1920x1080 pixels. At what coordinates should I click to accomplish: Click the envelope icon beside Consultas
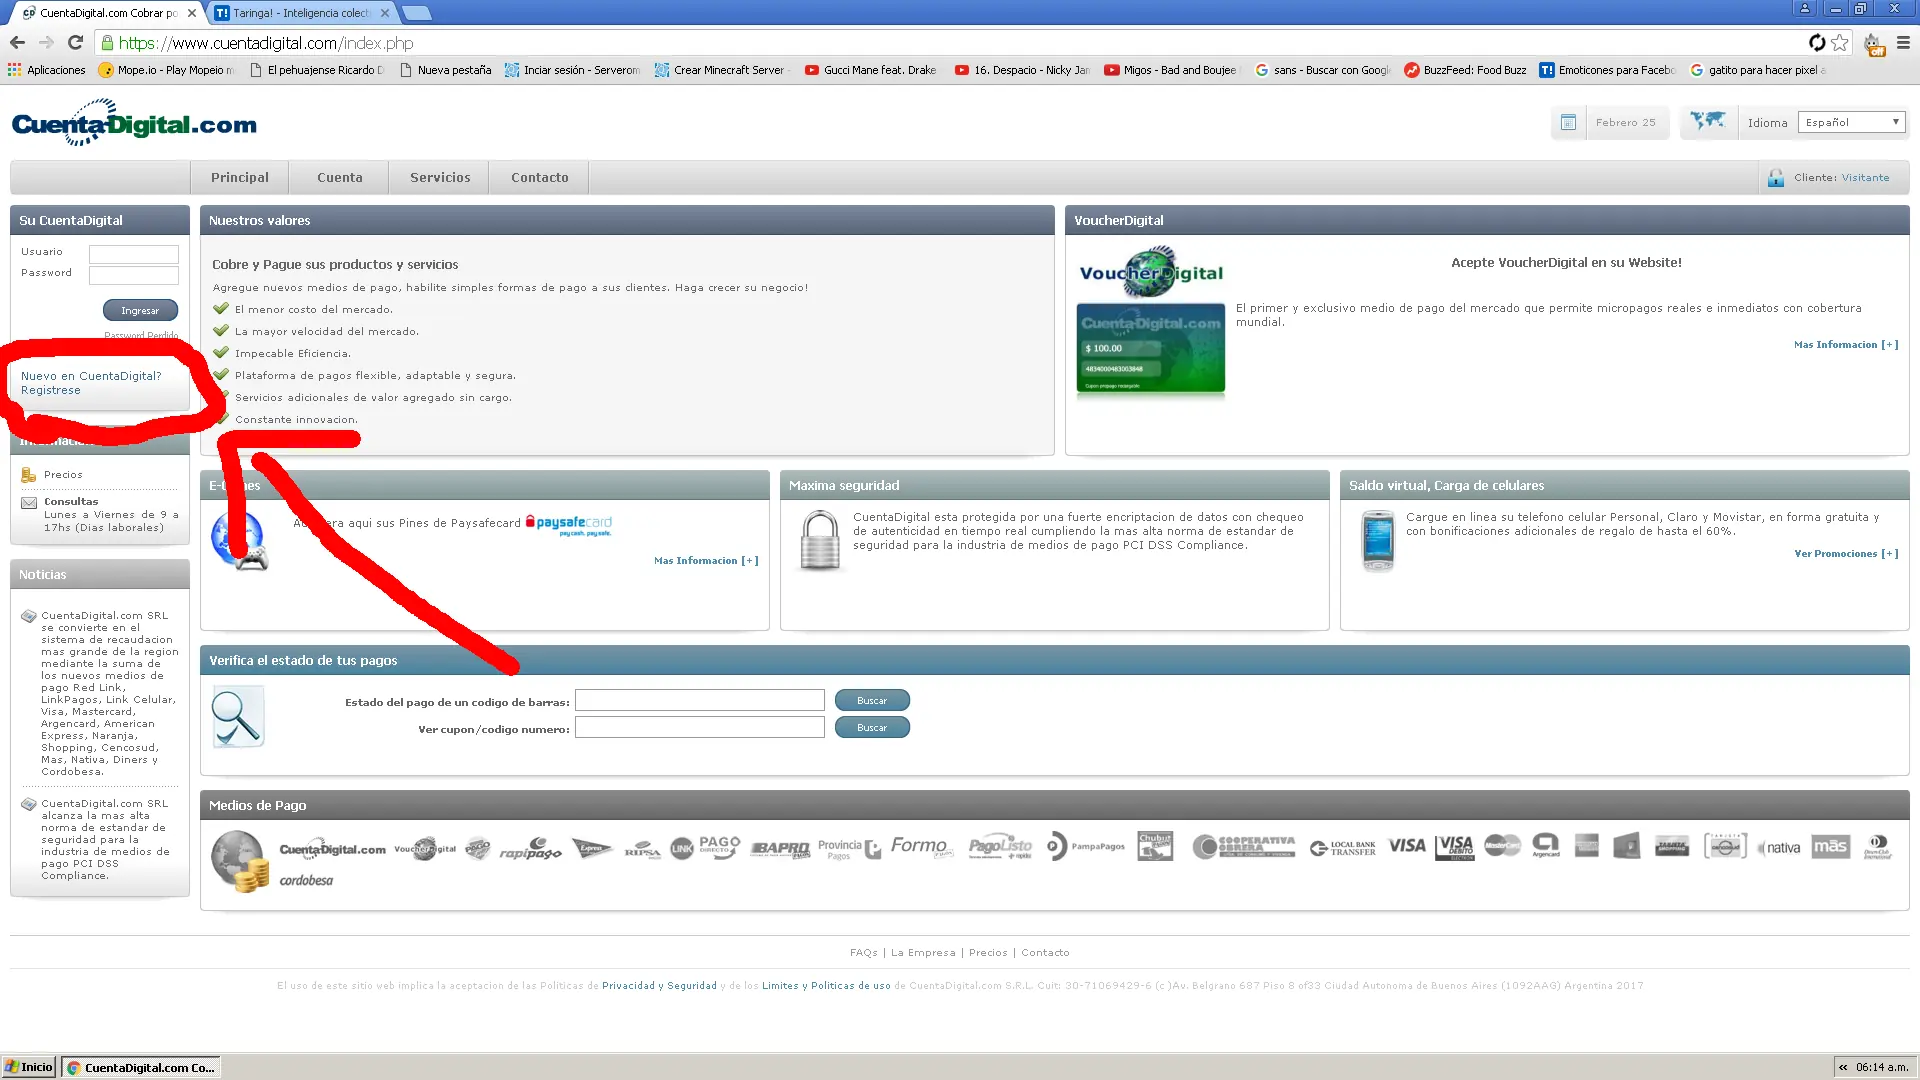coord(29,503)
